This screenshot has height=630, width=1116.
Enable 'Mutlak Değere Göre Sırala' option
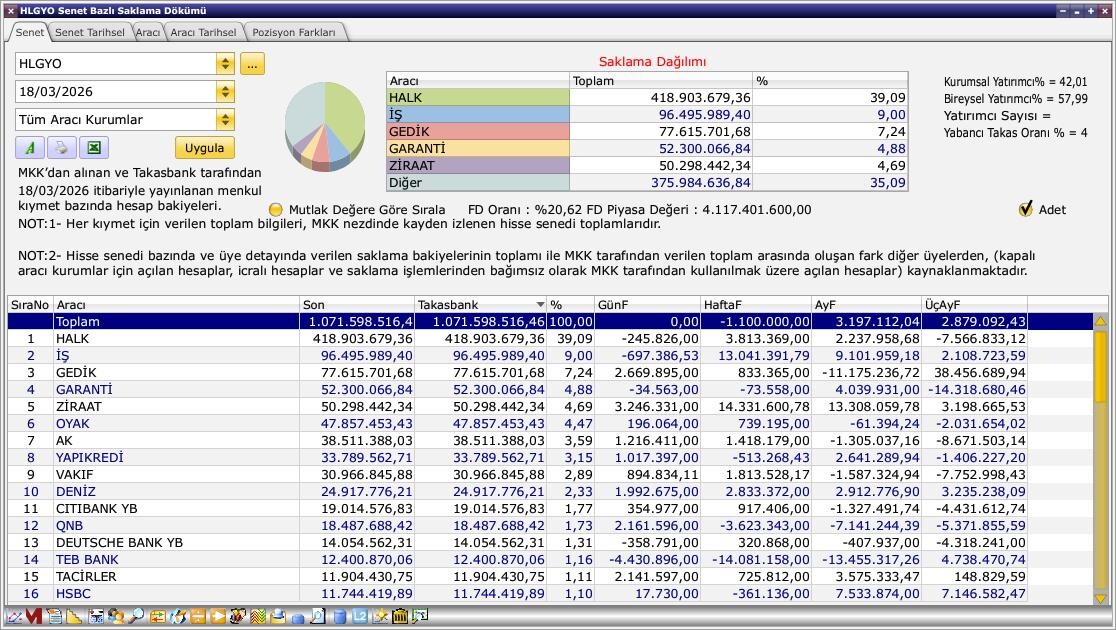point(276,210)
